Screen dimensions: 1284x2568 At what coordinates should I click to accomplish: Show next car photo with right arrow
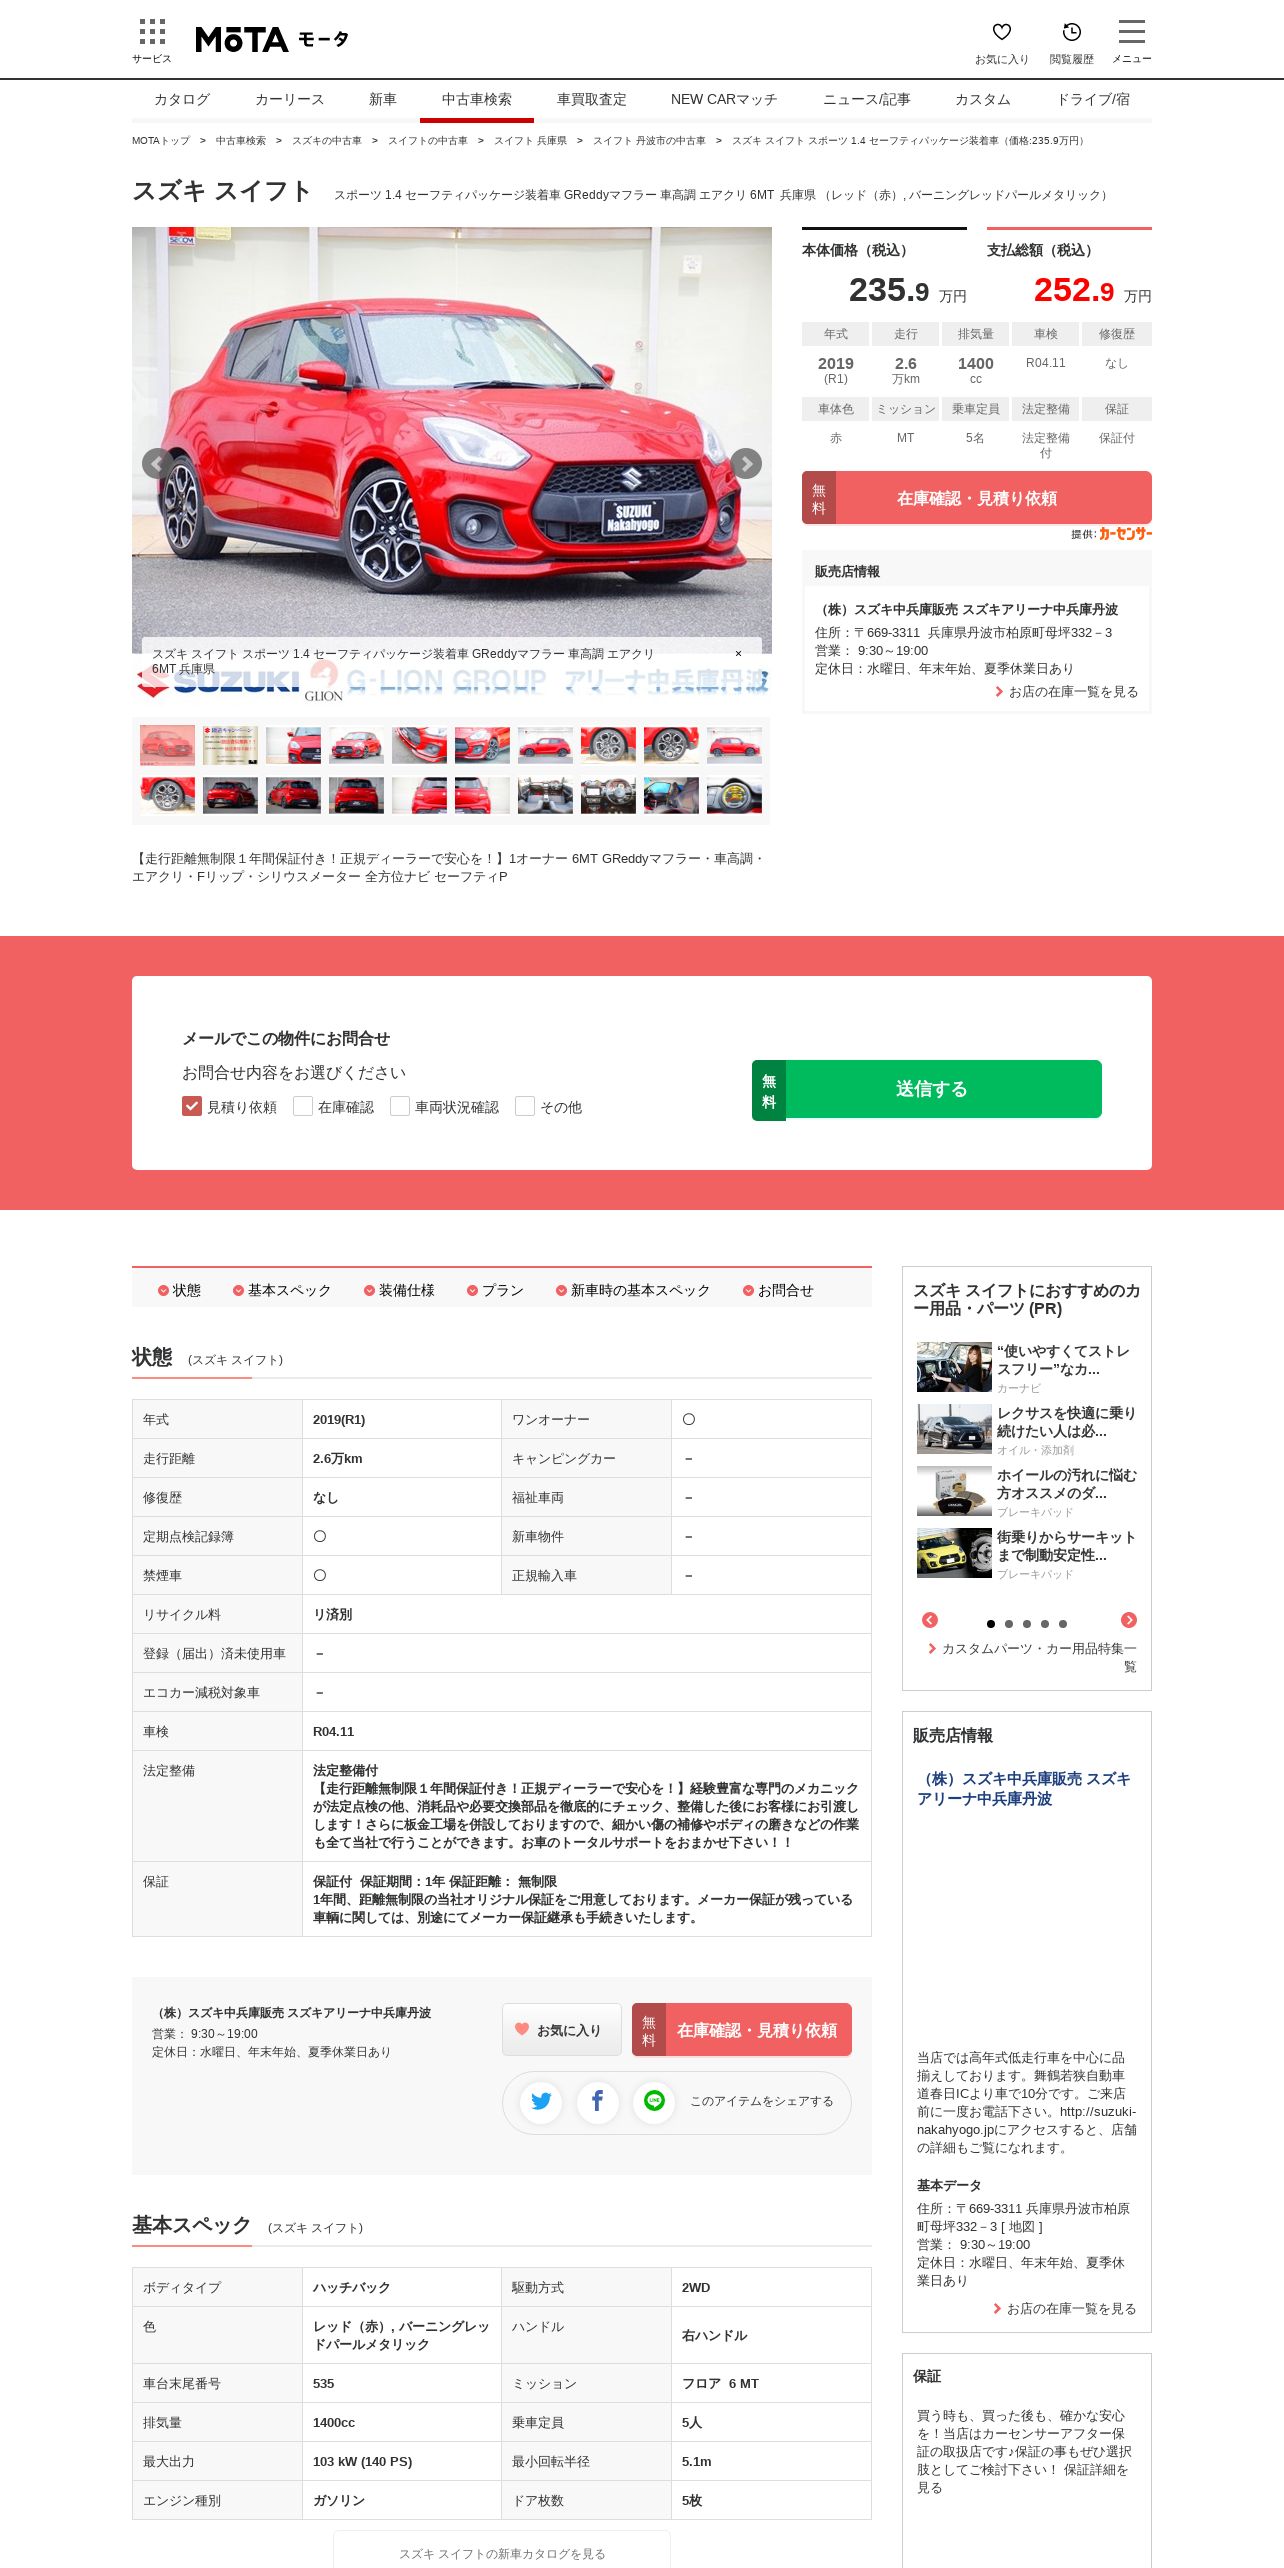click(x=746, y=463)
